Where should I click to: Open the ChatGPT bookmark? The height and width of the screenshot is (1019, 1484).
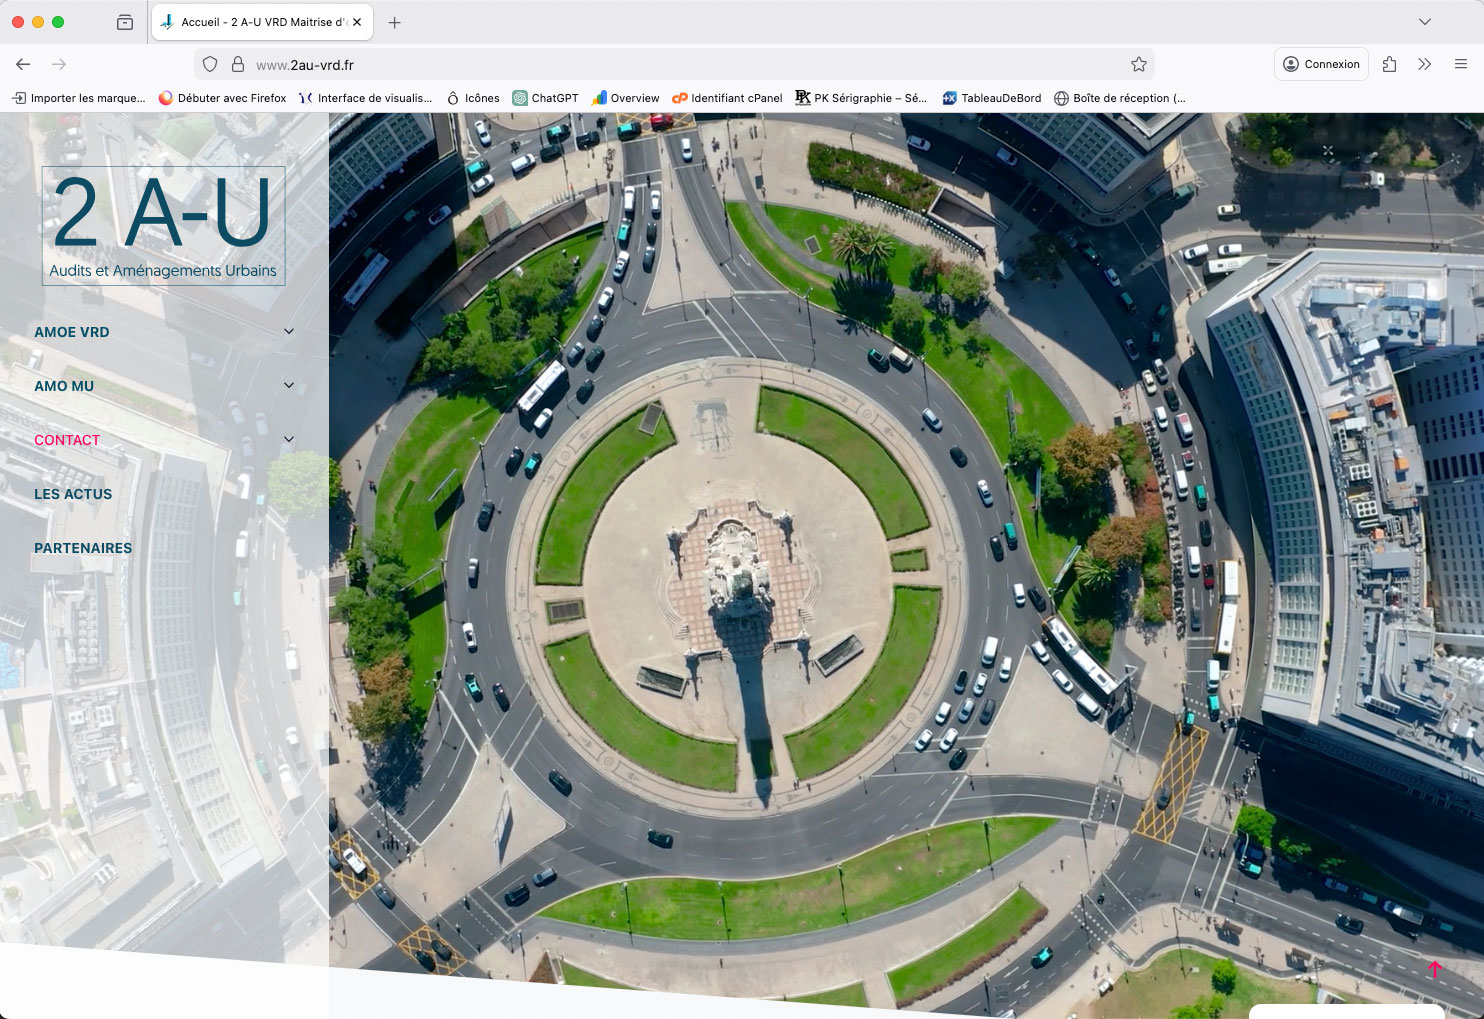[545, 98]
